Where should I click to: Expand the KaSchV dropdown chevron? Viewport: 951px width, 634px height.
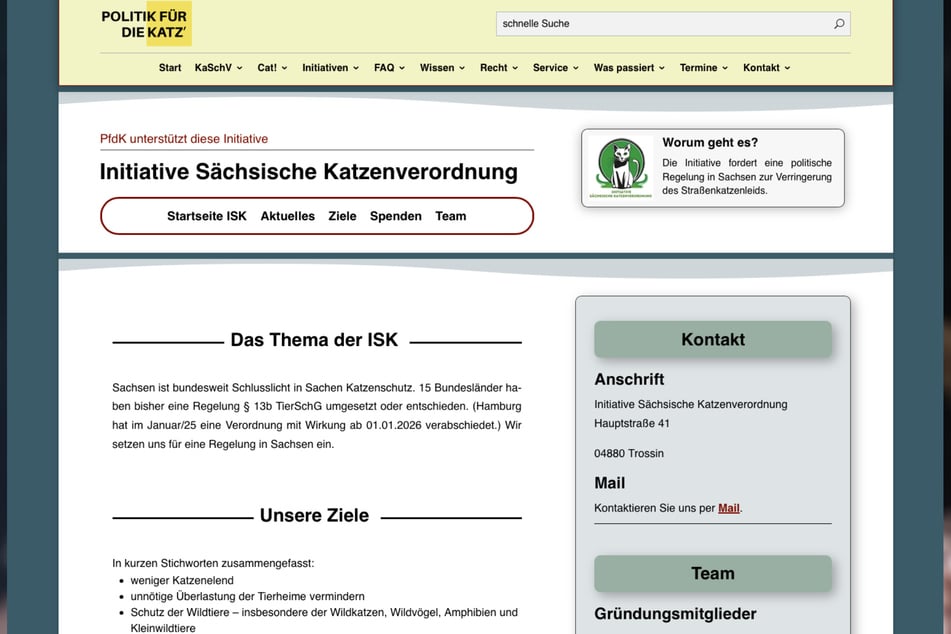240,68
